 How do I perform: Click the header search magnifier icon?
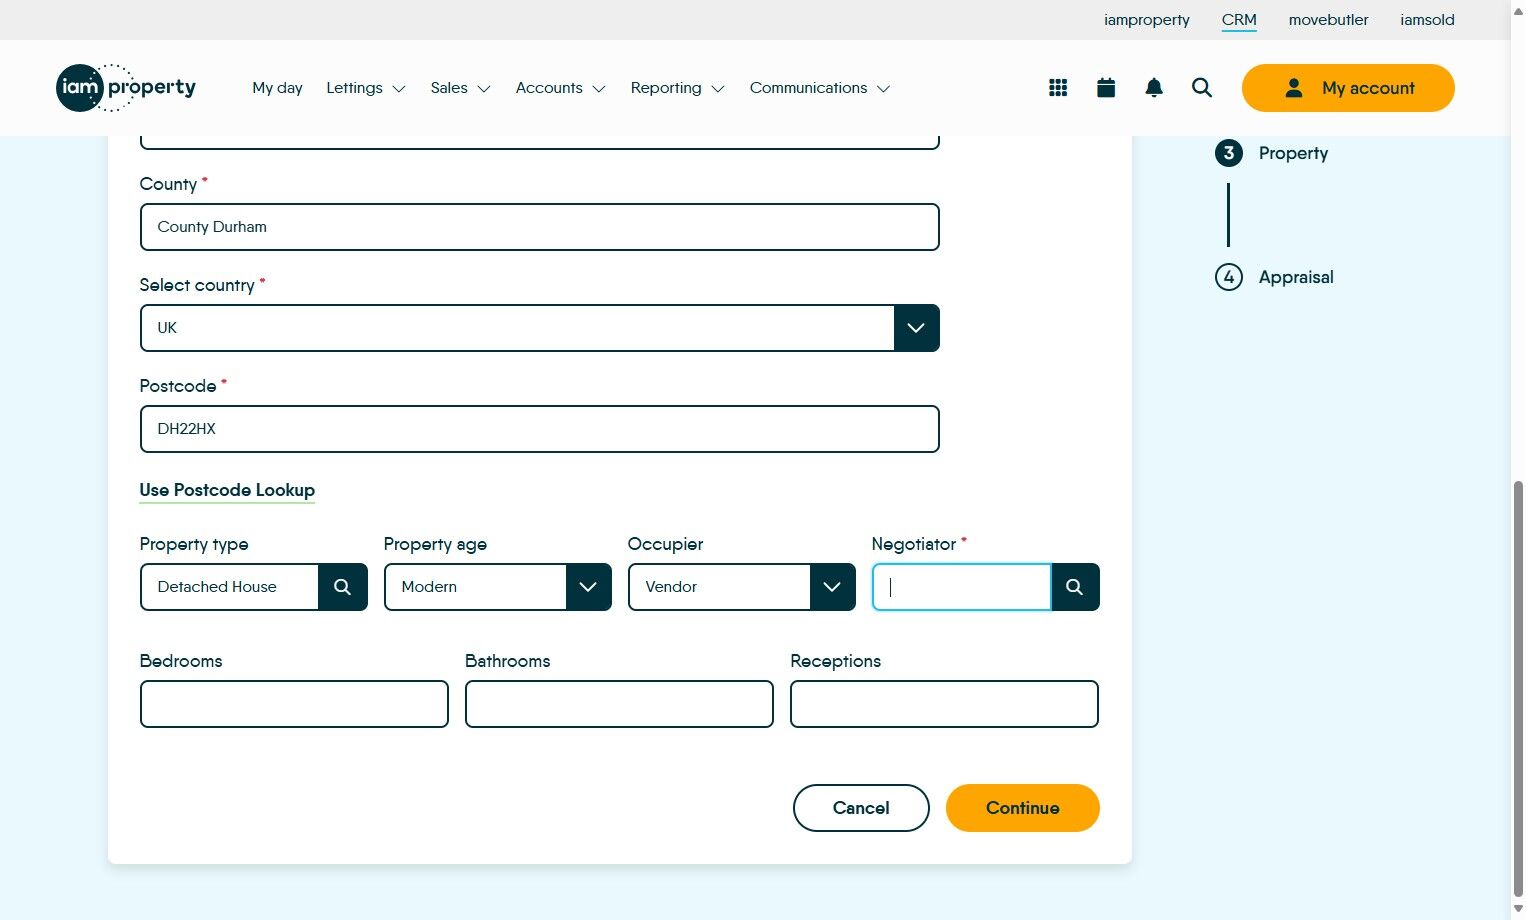pyautogui.click(x=1202, y=88)
